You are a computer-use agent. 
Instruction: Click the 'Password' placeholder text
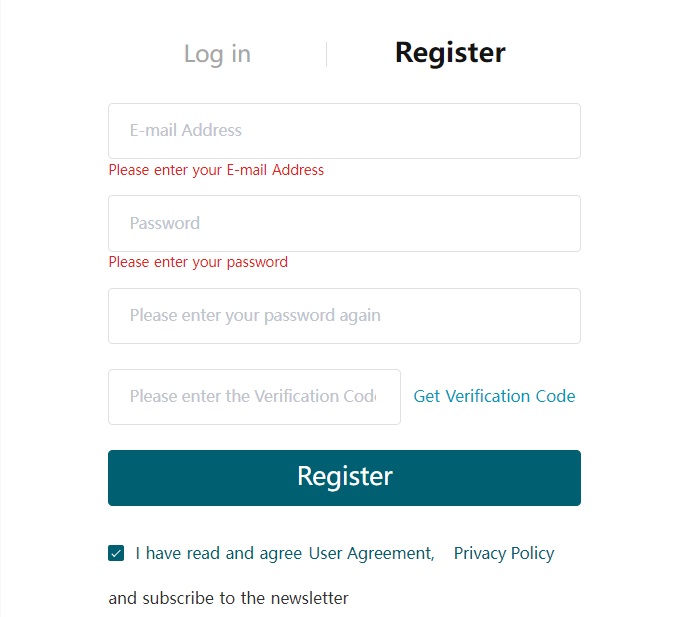click(x=165, y=223)
